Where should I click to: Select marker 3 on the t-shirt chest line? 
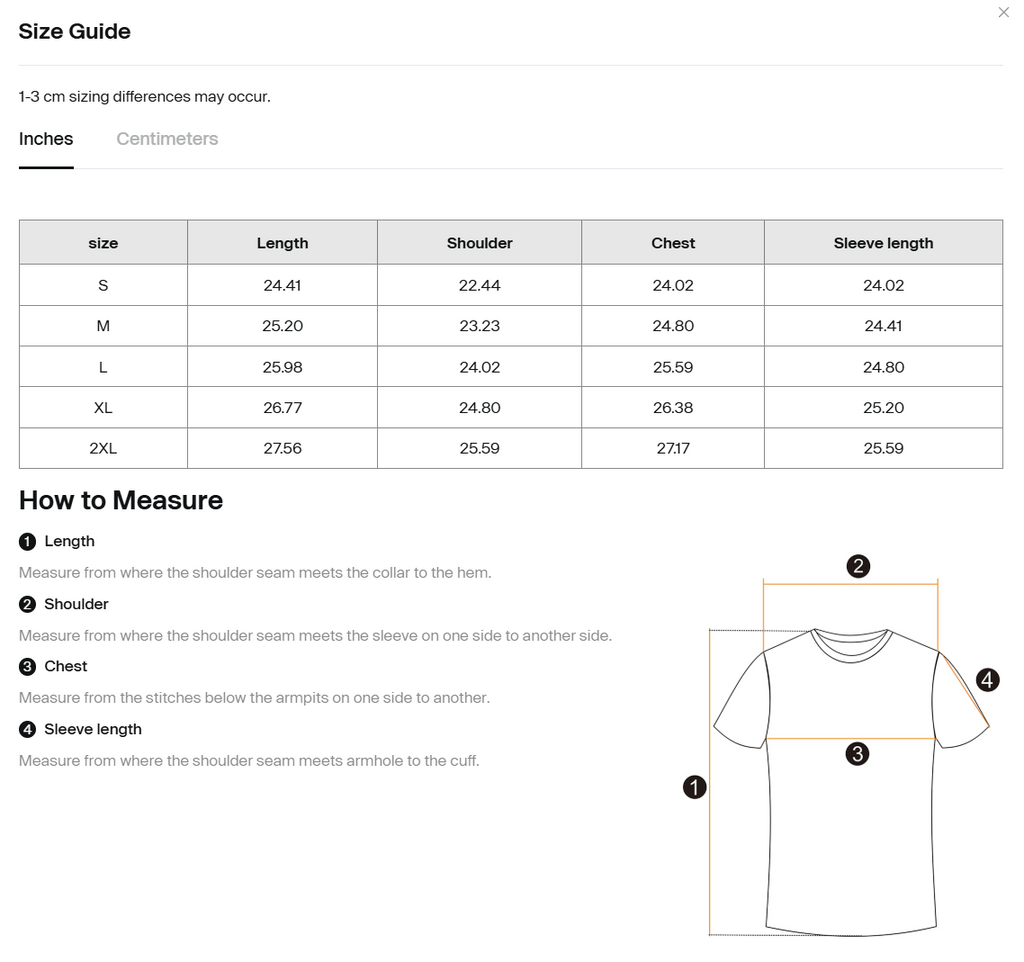pyautogui.click(x=856, y=754)
